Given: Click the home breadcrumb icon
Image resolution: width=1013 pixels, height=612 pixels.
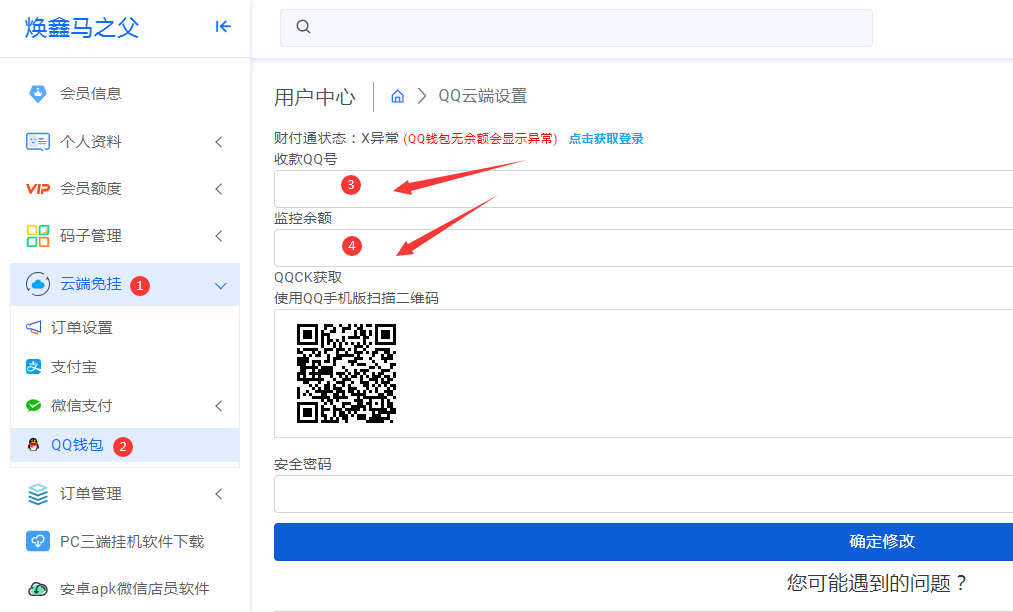Looking at the screenshot, I should 397,96.
